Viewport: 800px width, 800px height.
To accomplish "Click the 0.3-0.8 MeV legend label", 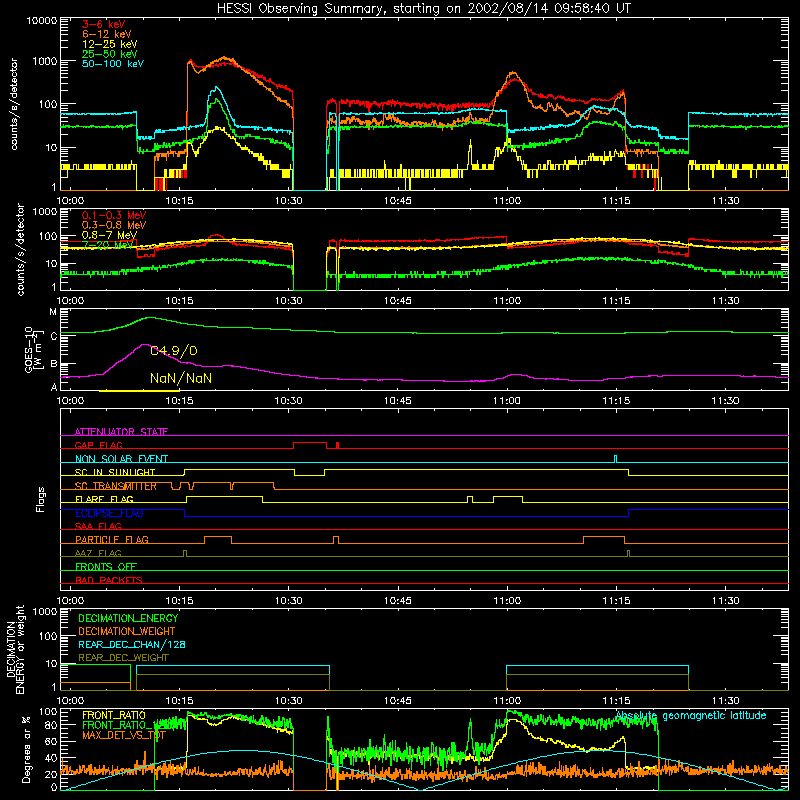I will coord(114,225).
